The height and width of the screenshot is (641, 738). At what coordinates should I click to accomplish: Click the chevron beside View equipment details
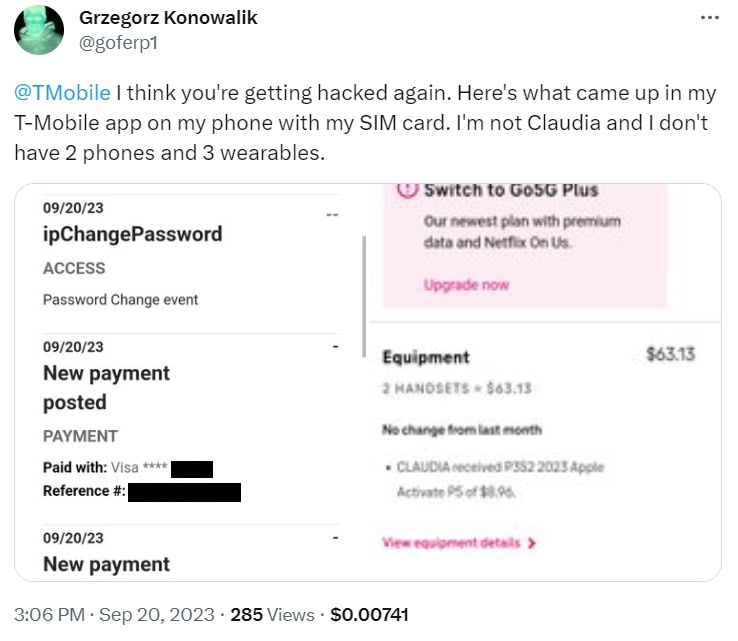coord(532,544)
